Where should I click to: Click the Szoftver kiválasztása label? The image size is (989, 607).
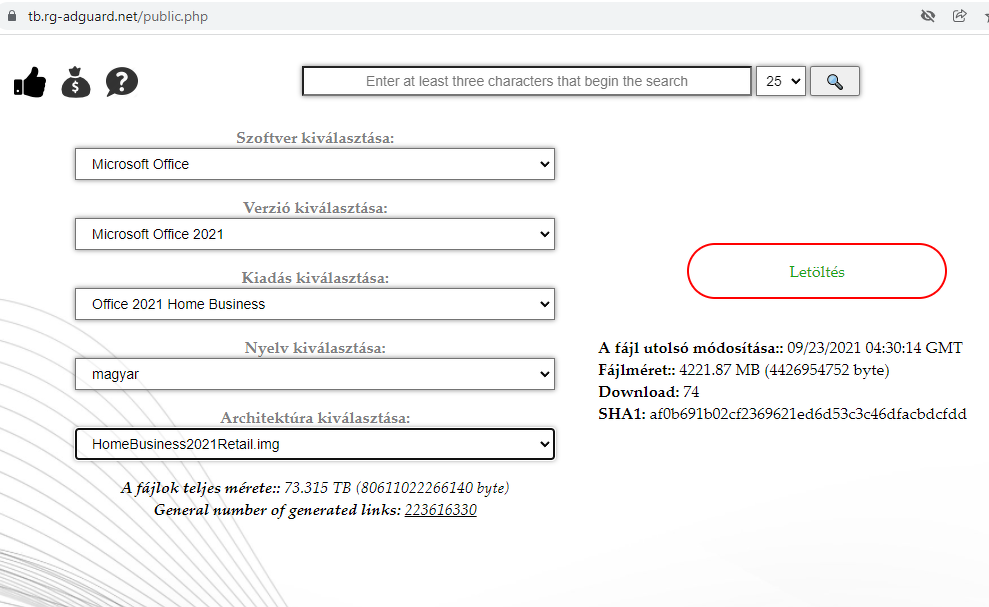pos(315,138)
